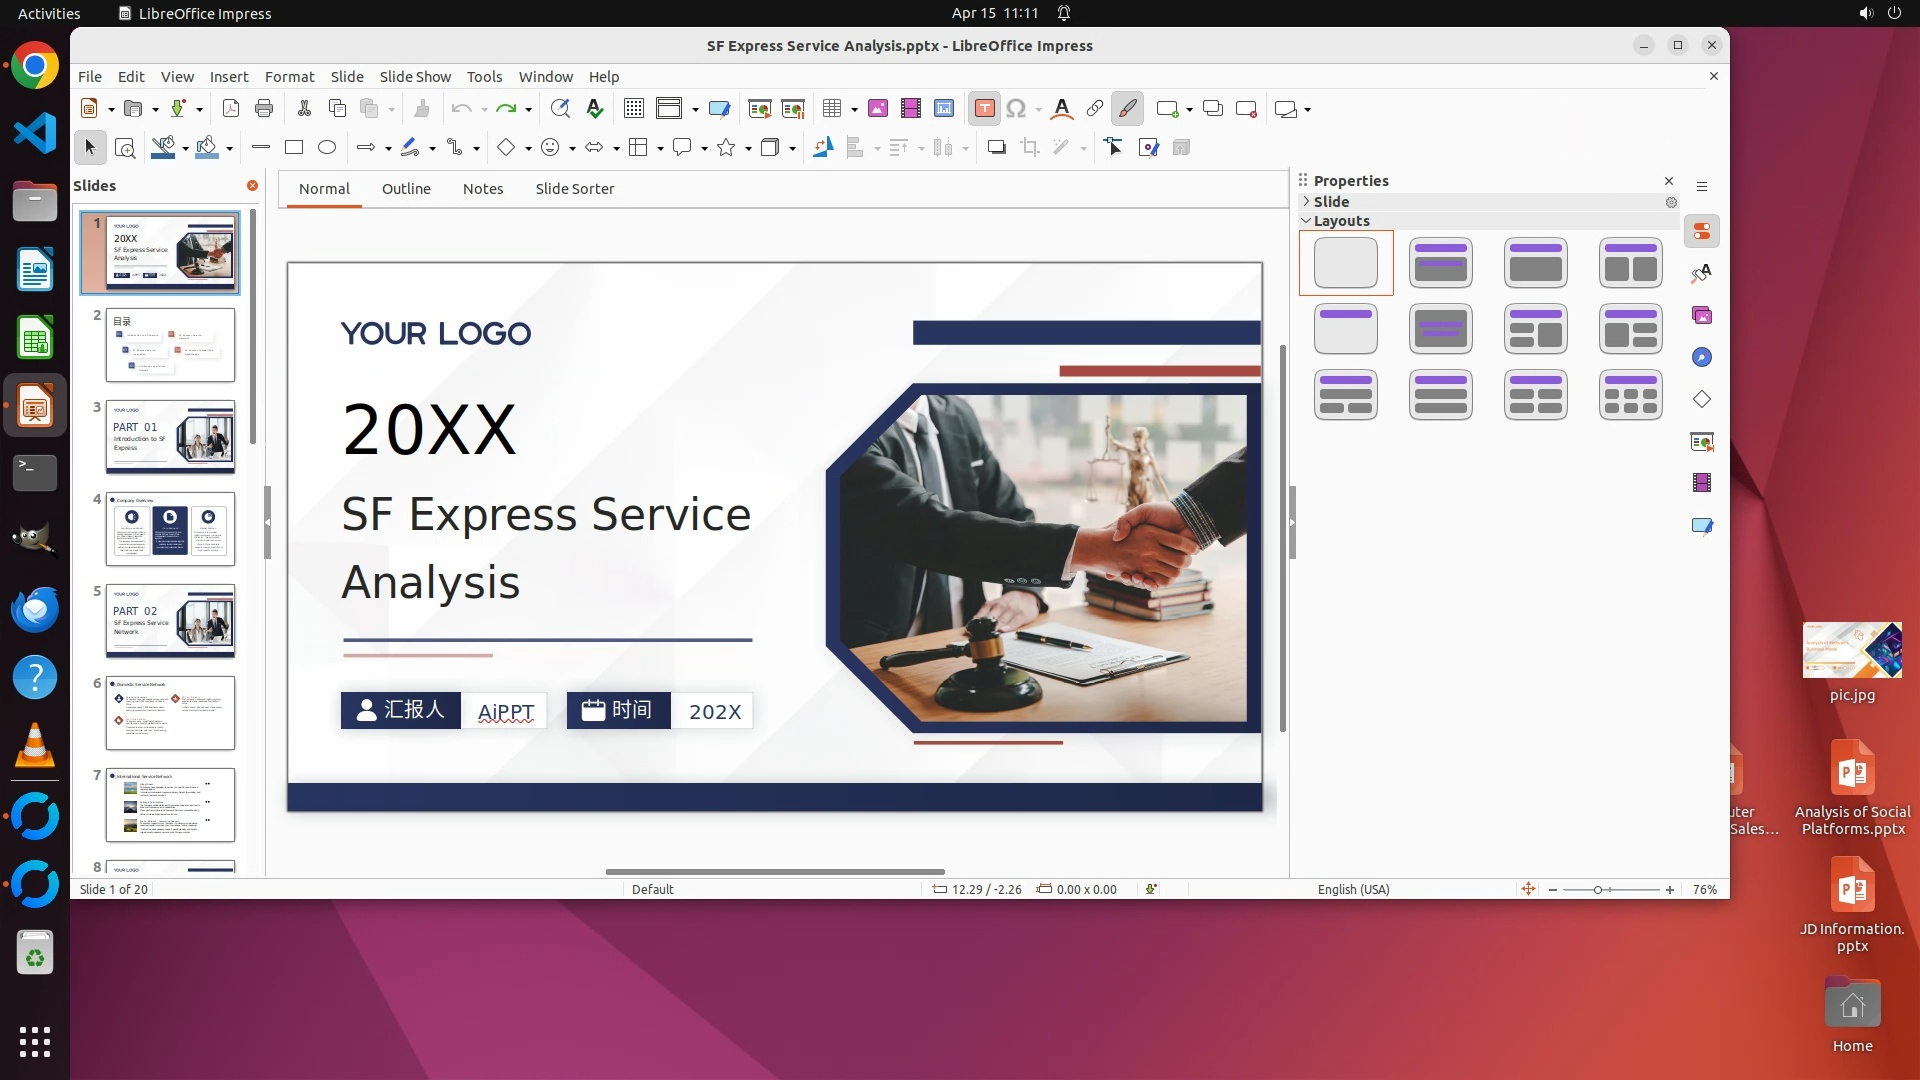1920x1080 pixels.
Task: Toggle the Display Grid button
Action: pyautogui.click(x=634, y=109)
